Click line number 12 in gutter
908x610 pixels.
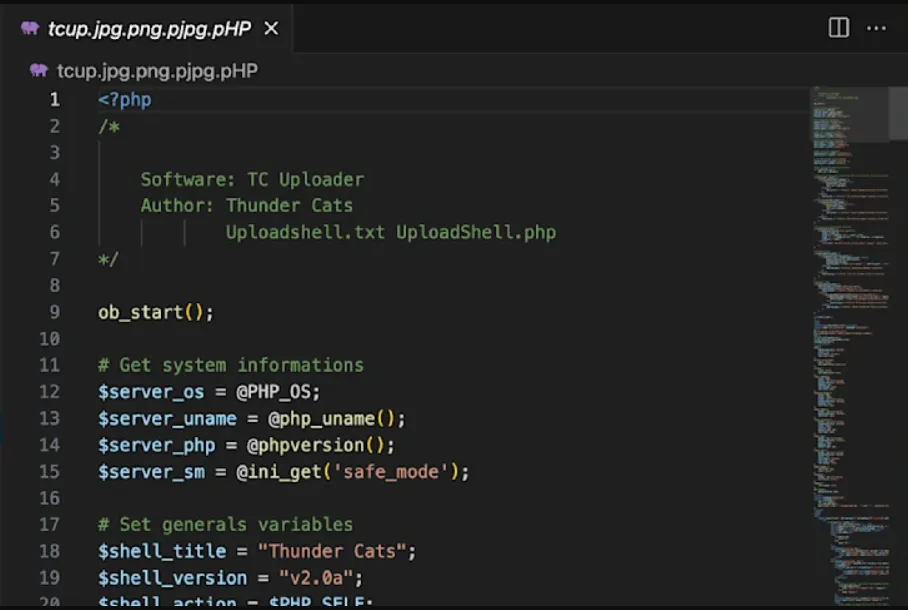pyautogui.click(x=49, y=392)
